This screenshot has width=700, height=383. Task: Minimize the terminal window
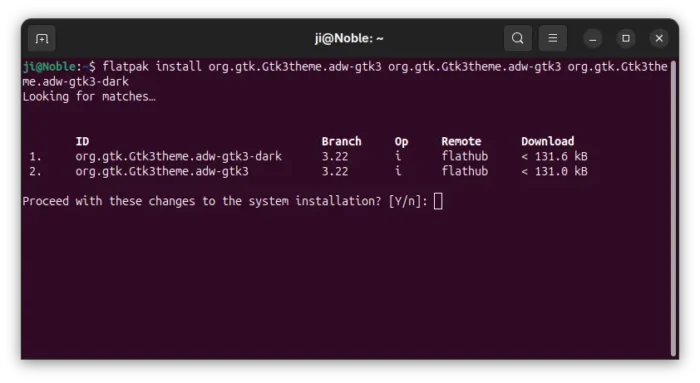point(593,39)
